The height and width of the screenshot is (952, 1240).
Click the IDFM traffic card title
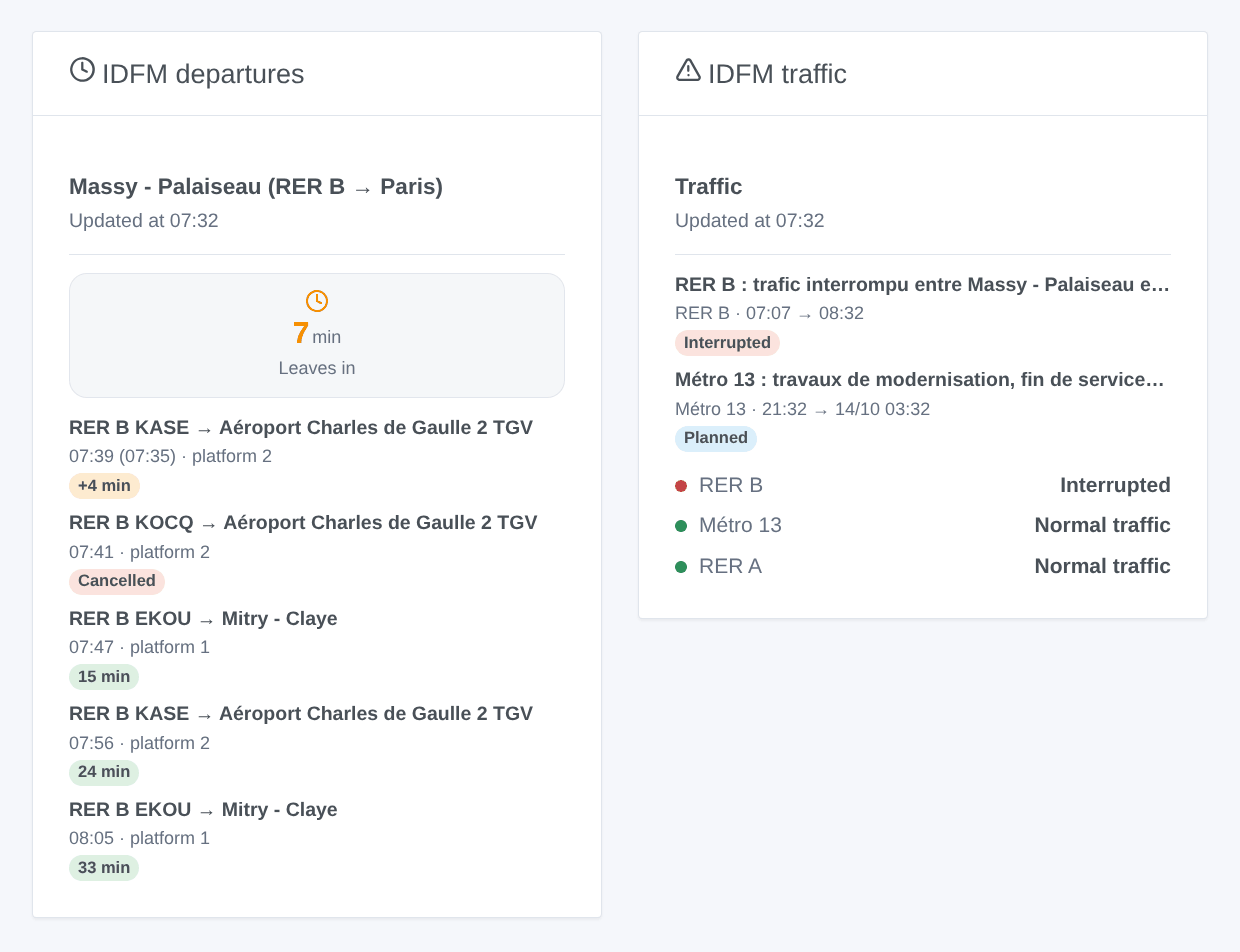click(x=777, y=74)
